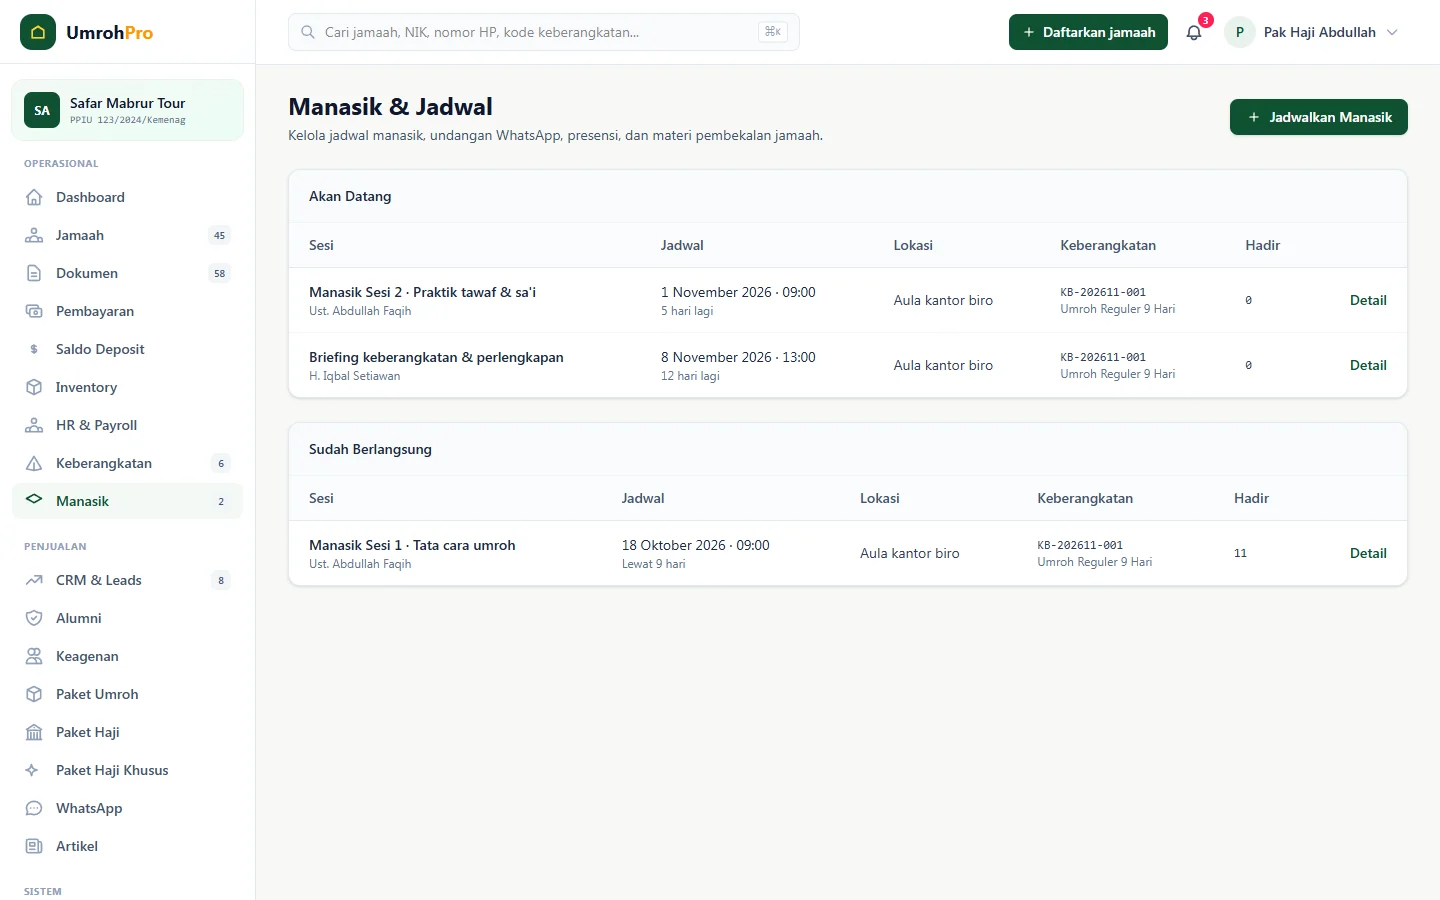1440x900 pixels.
Task: Click the HR & Payroll icon
Action: (x=34, y=425)
